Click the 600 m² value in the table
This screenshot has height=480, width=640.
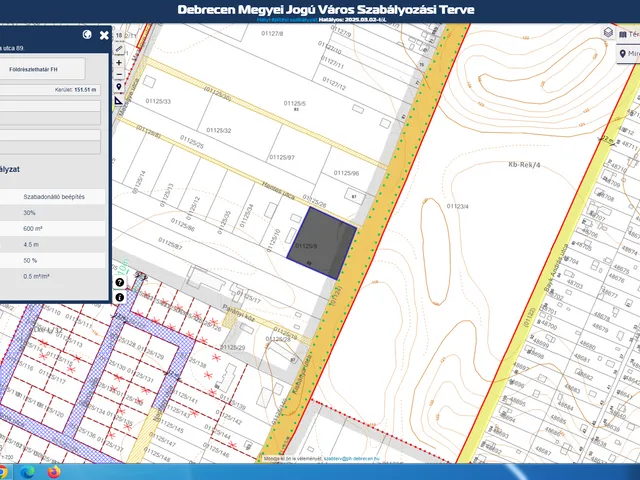tap(32, 229)
